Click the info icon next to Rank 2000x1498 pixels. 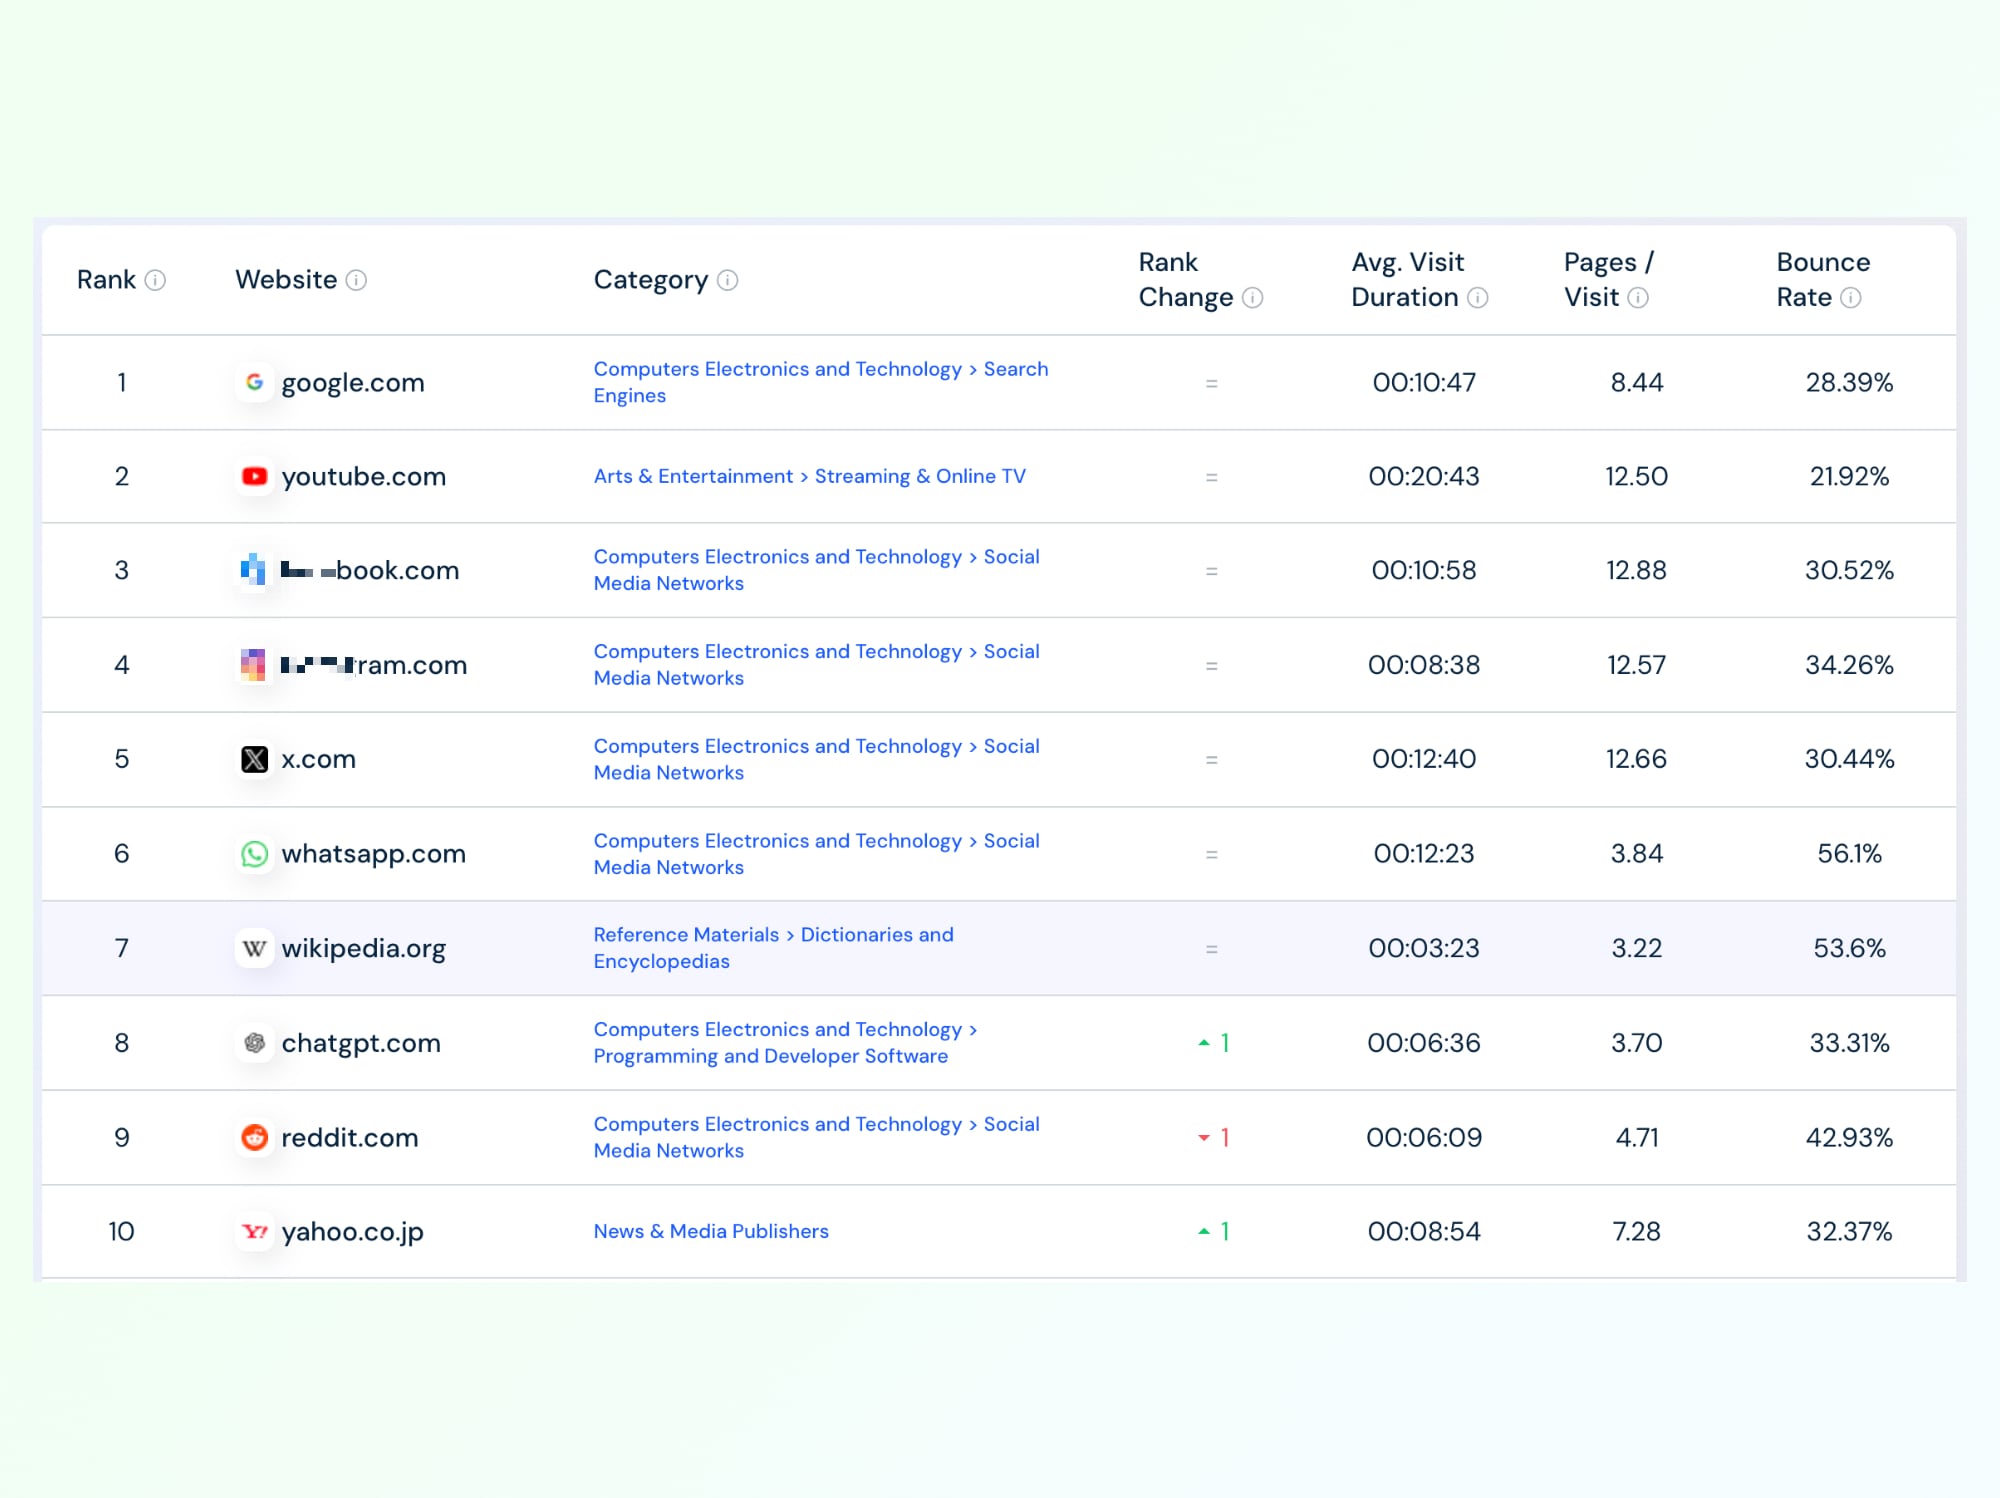(x=155, y=280)
